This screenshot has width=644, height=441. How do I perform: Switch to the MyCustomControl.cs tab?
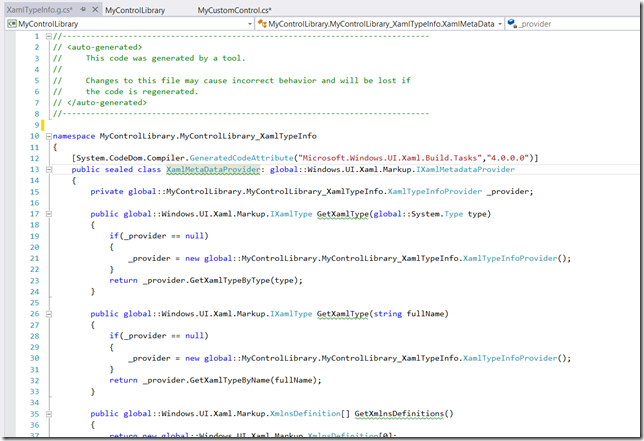coord(234,10)
